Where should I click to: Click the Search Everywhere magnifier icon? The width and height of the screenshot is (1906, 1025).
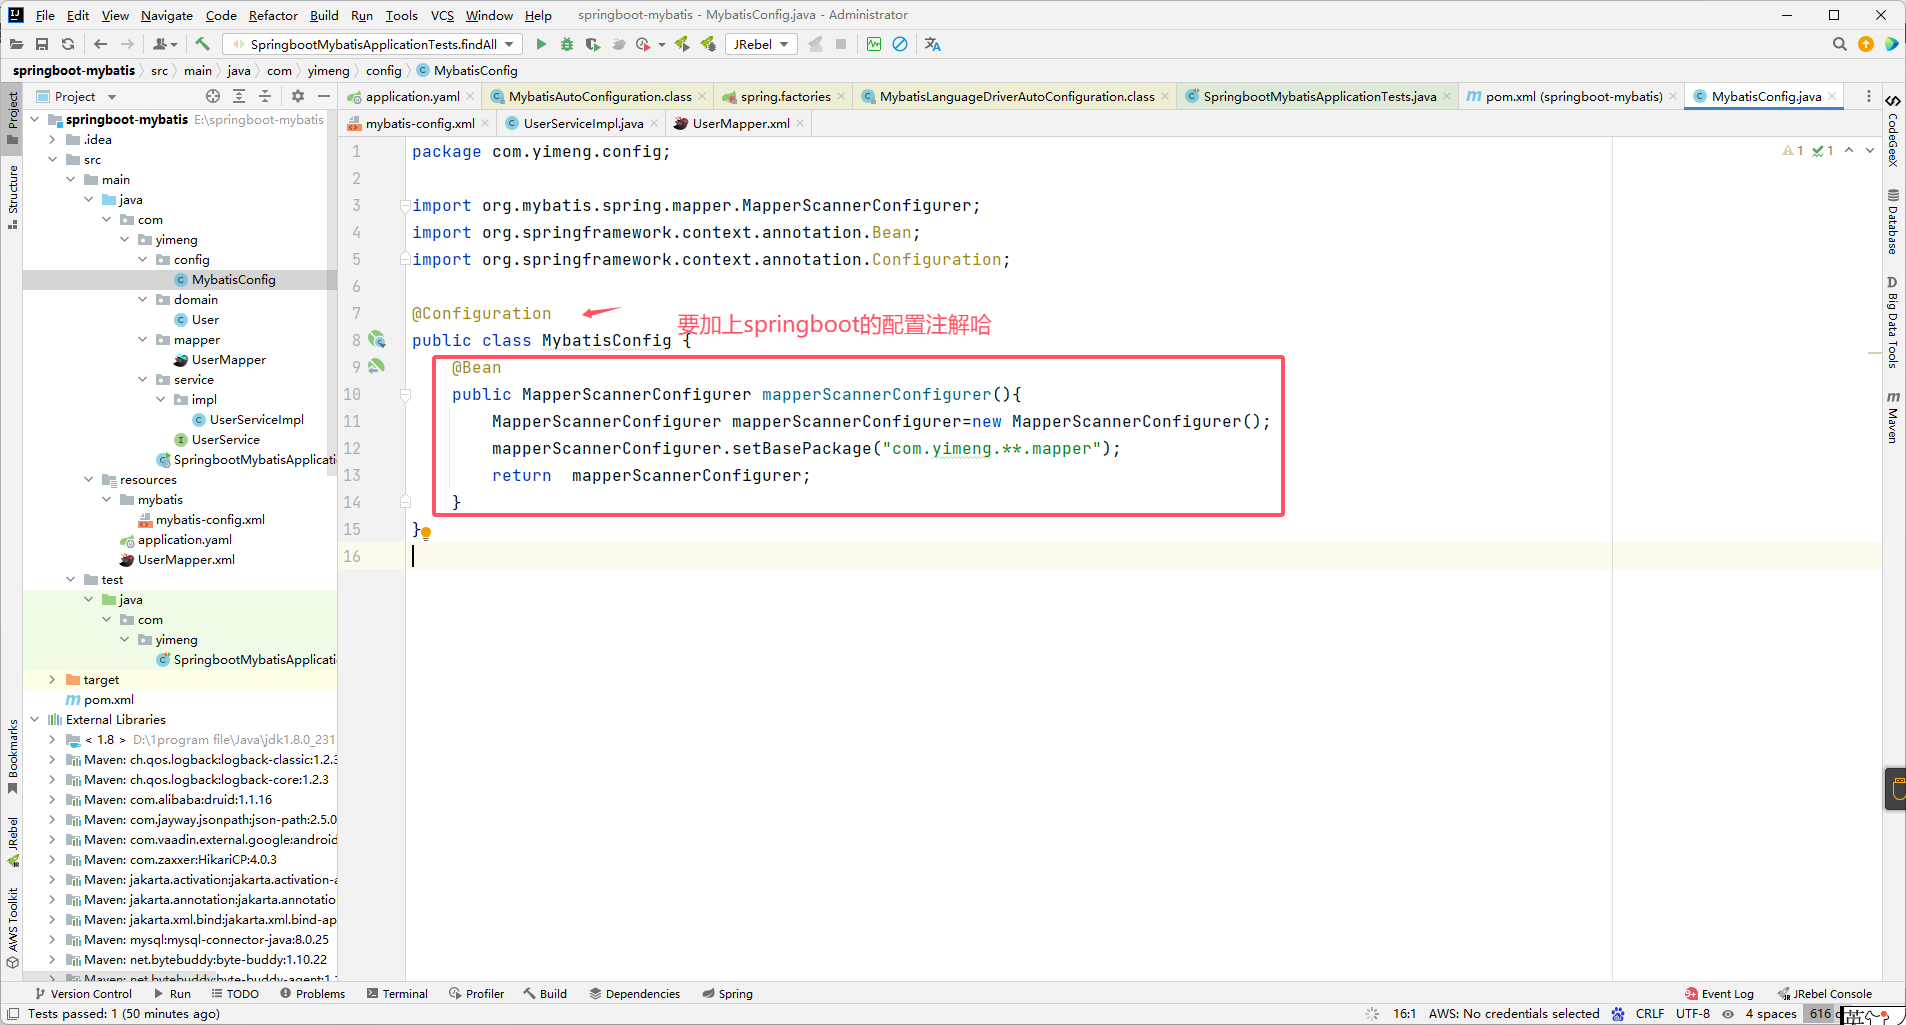[x=1839, y=44]
